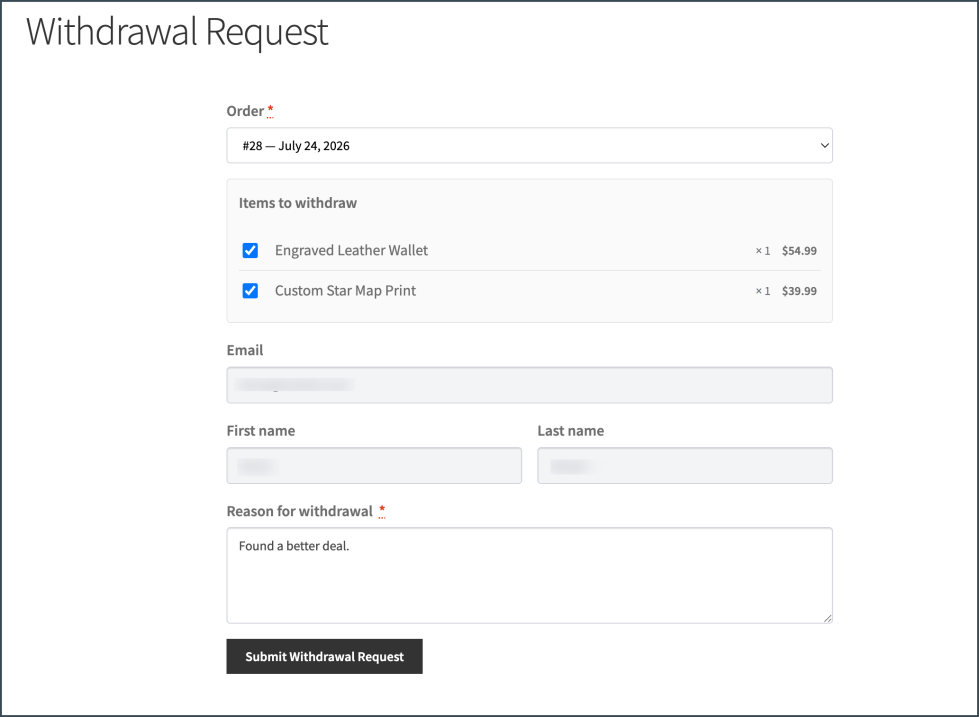Viewport: 979px width, 717px height.
Task: Click the Email field label
Action: pyautogui.click(x=245, y=350)
